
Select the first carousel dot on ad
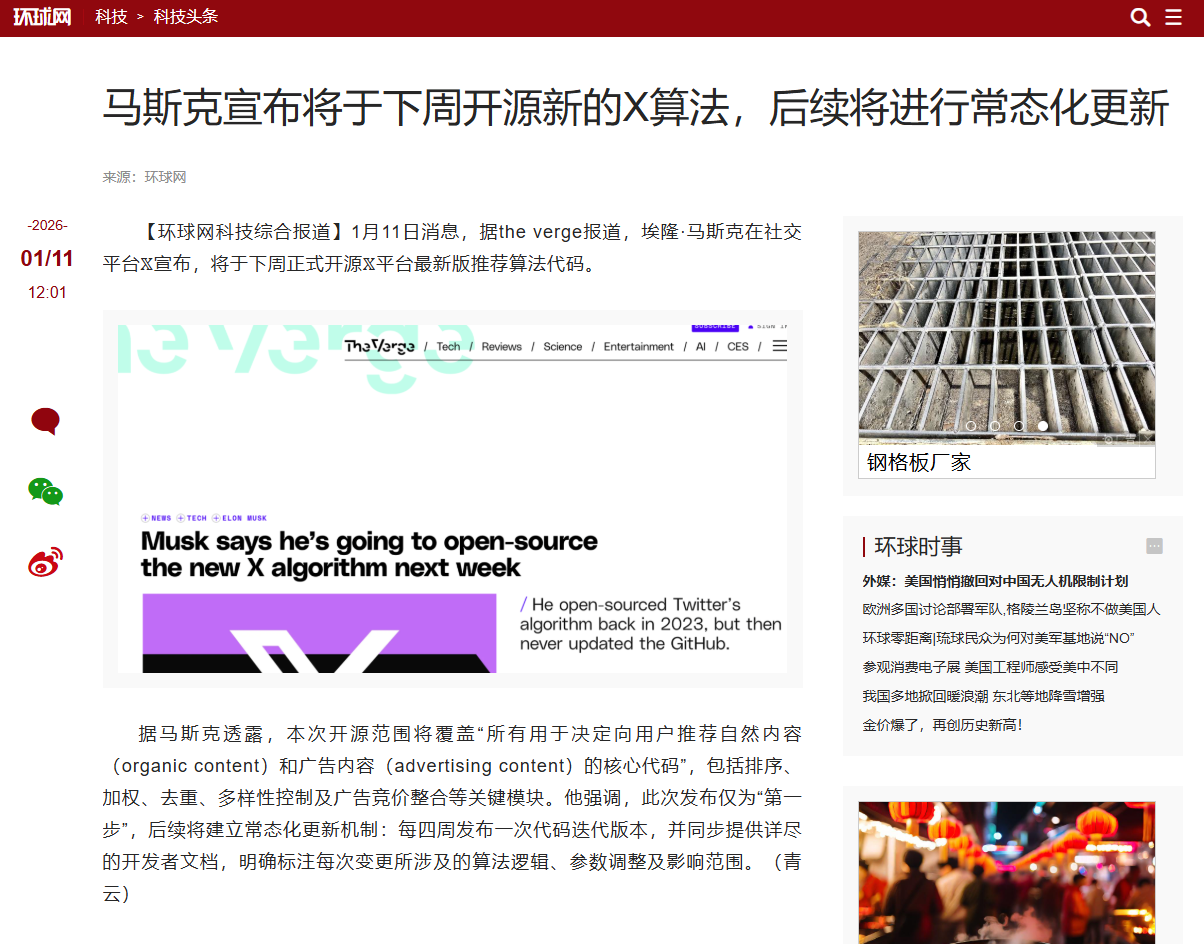(x=970, y=426)
